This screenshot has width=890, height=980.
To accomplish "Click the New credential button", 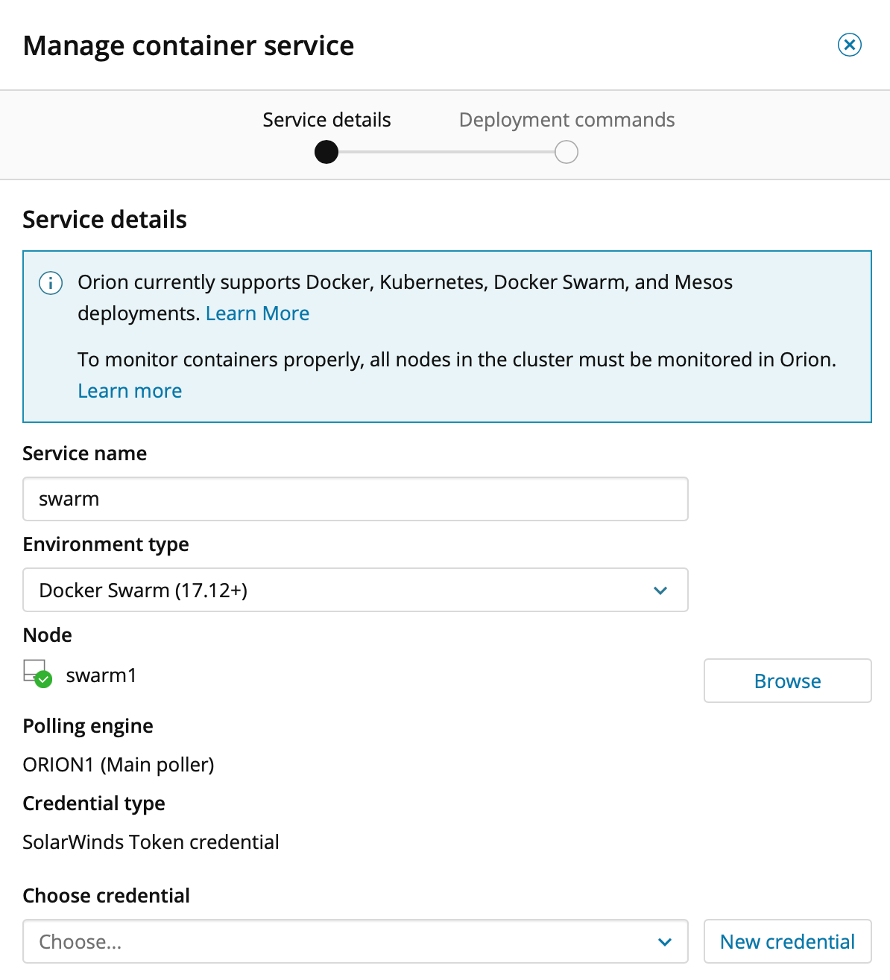I will pos(787,942).
